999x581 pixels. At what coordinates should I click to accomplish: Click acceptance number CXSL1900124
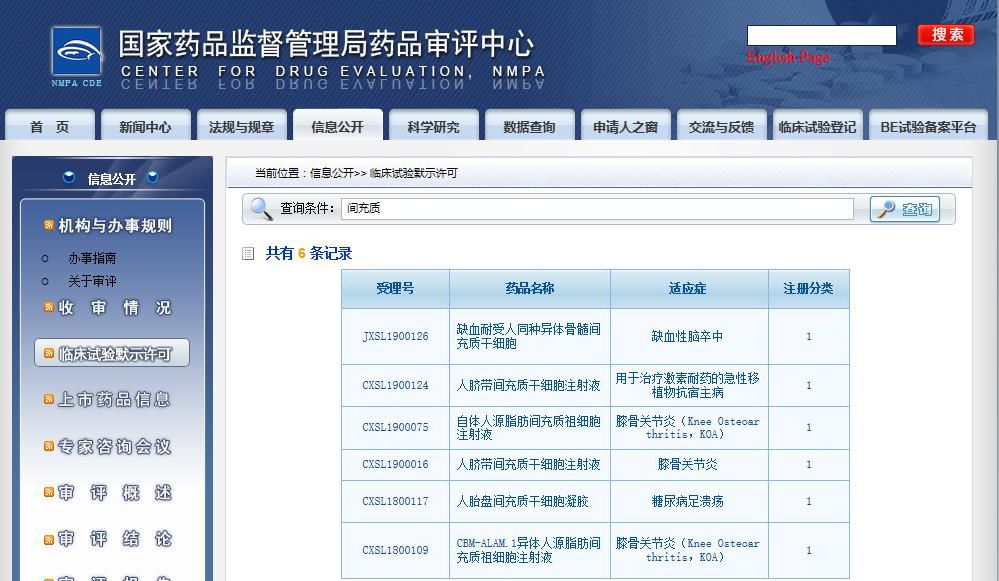click(395, 385)
